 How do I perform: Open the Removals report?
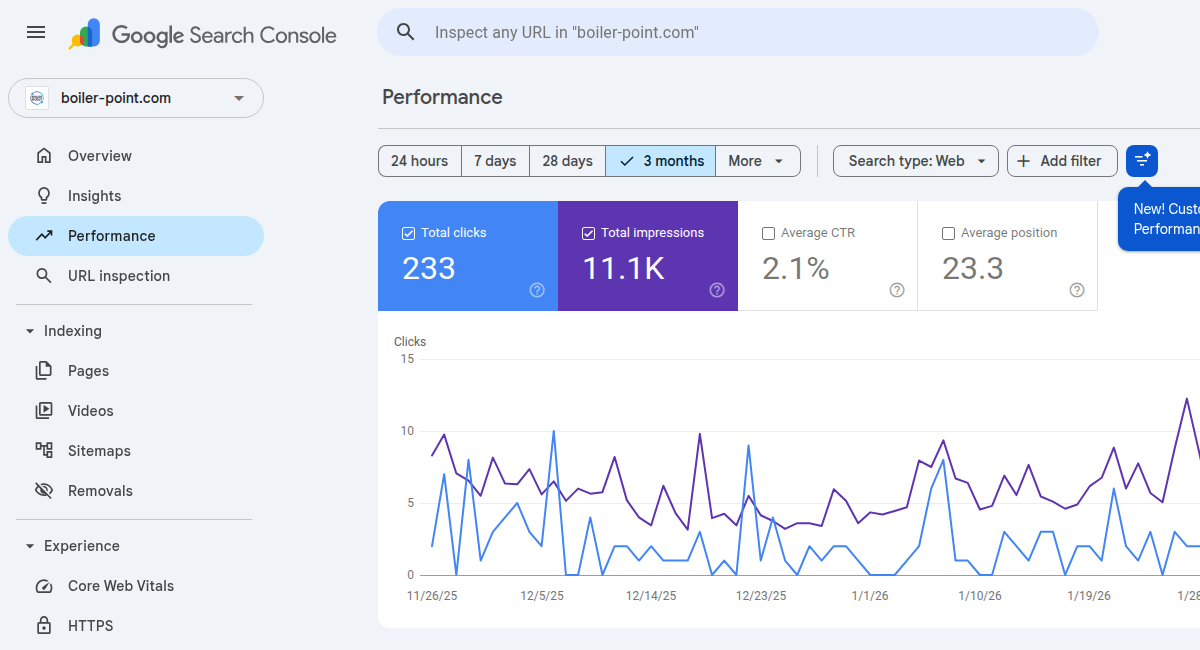pos(97,490)
